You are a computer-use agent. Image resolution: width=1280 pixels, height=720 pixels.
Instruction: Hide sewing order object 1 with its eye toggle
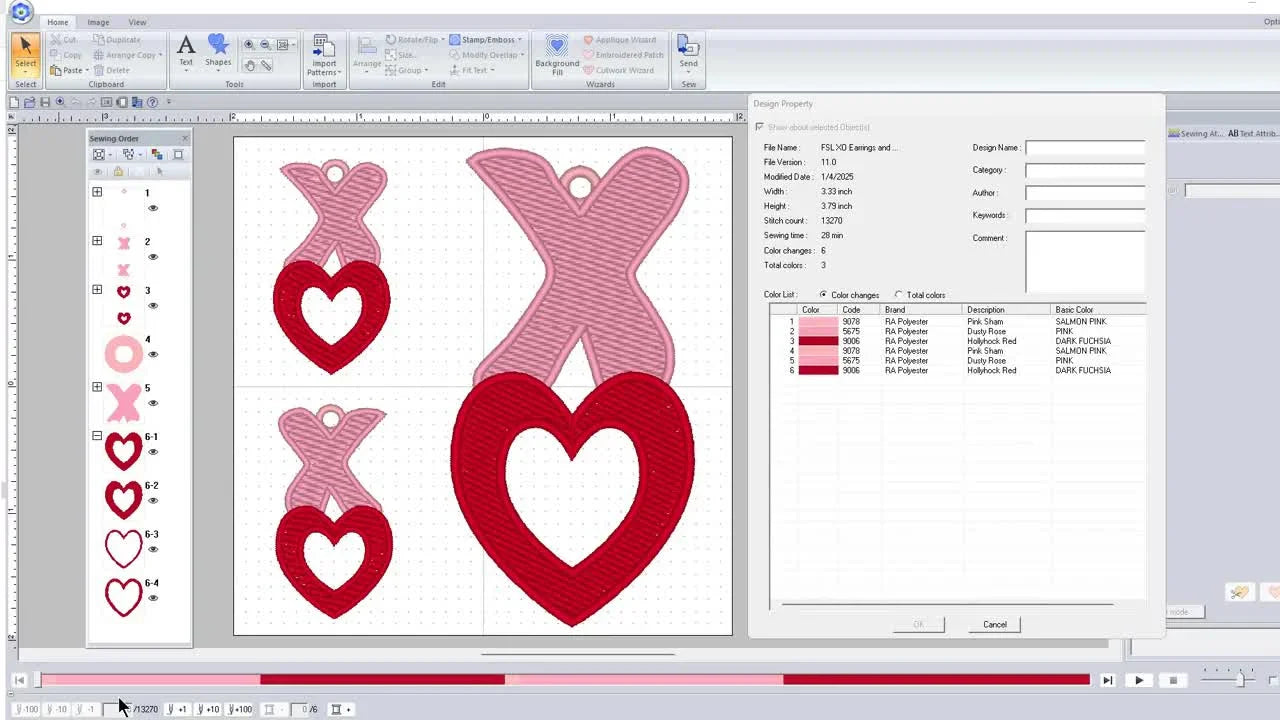tap(153, 208)
